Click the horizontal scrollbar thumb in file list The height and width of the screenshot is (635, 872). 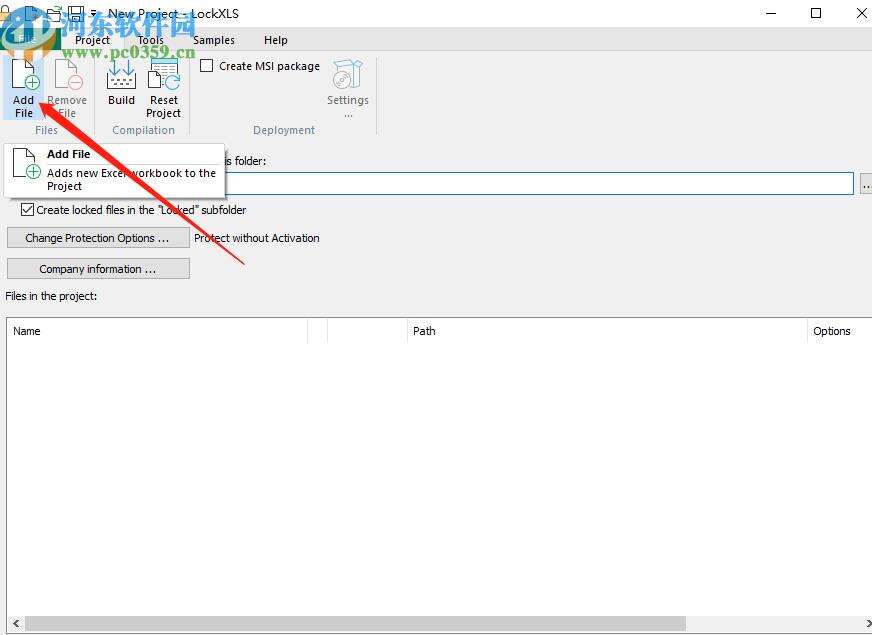pyautogui.click(x=355, y=623)
